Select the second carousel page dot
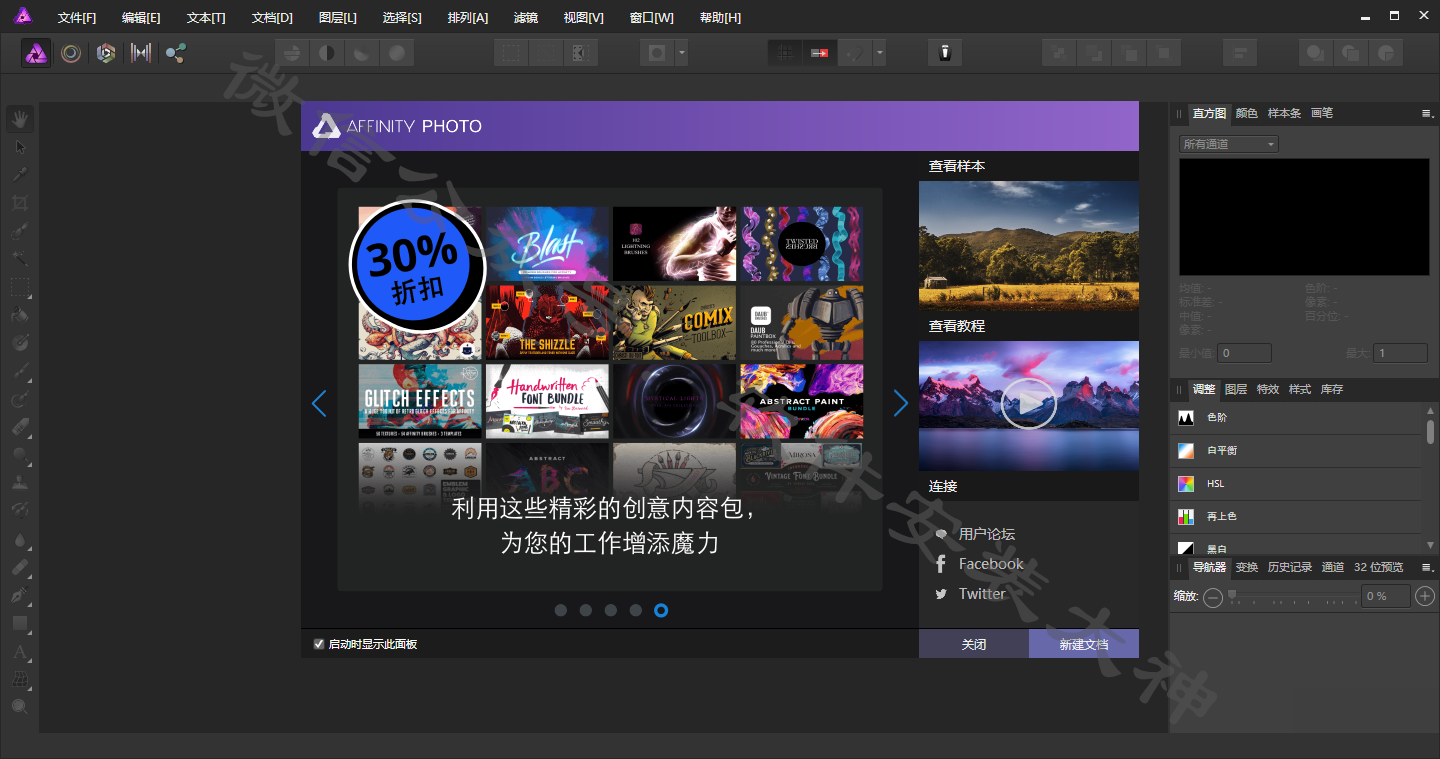The image size is (1440, 759). [586, 610]
